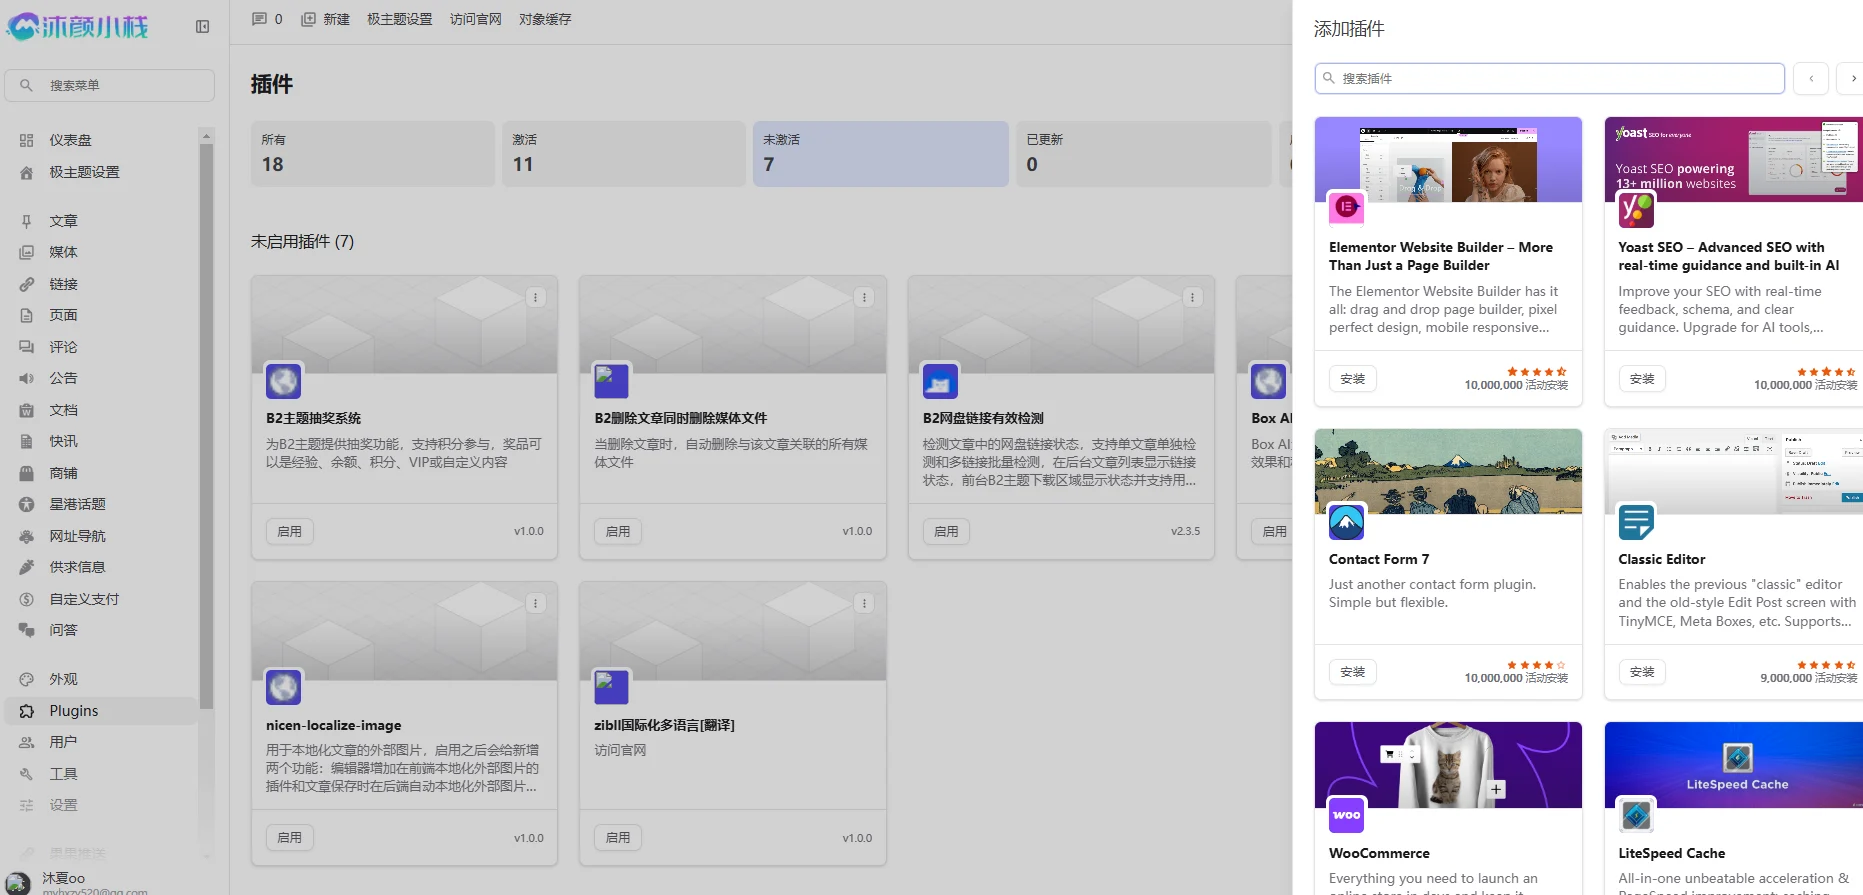Image resolution: width=1863 pixels, height=895 pixels.
Task: Go to next page of plugin results
Action: [1851, 78]
